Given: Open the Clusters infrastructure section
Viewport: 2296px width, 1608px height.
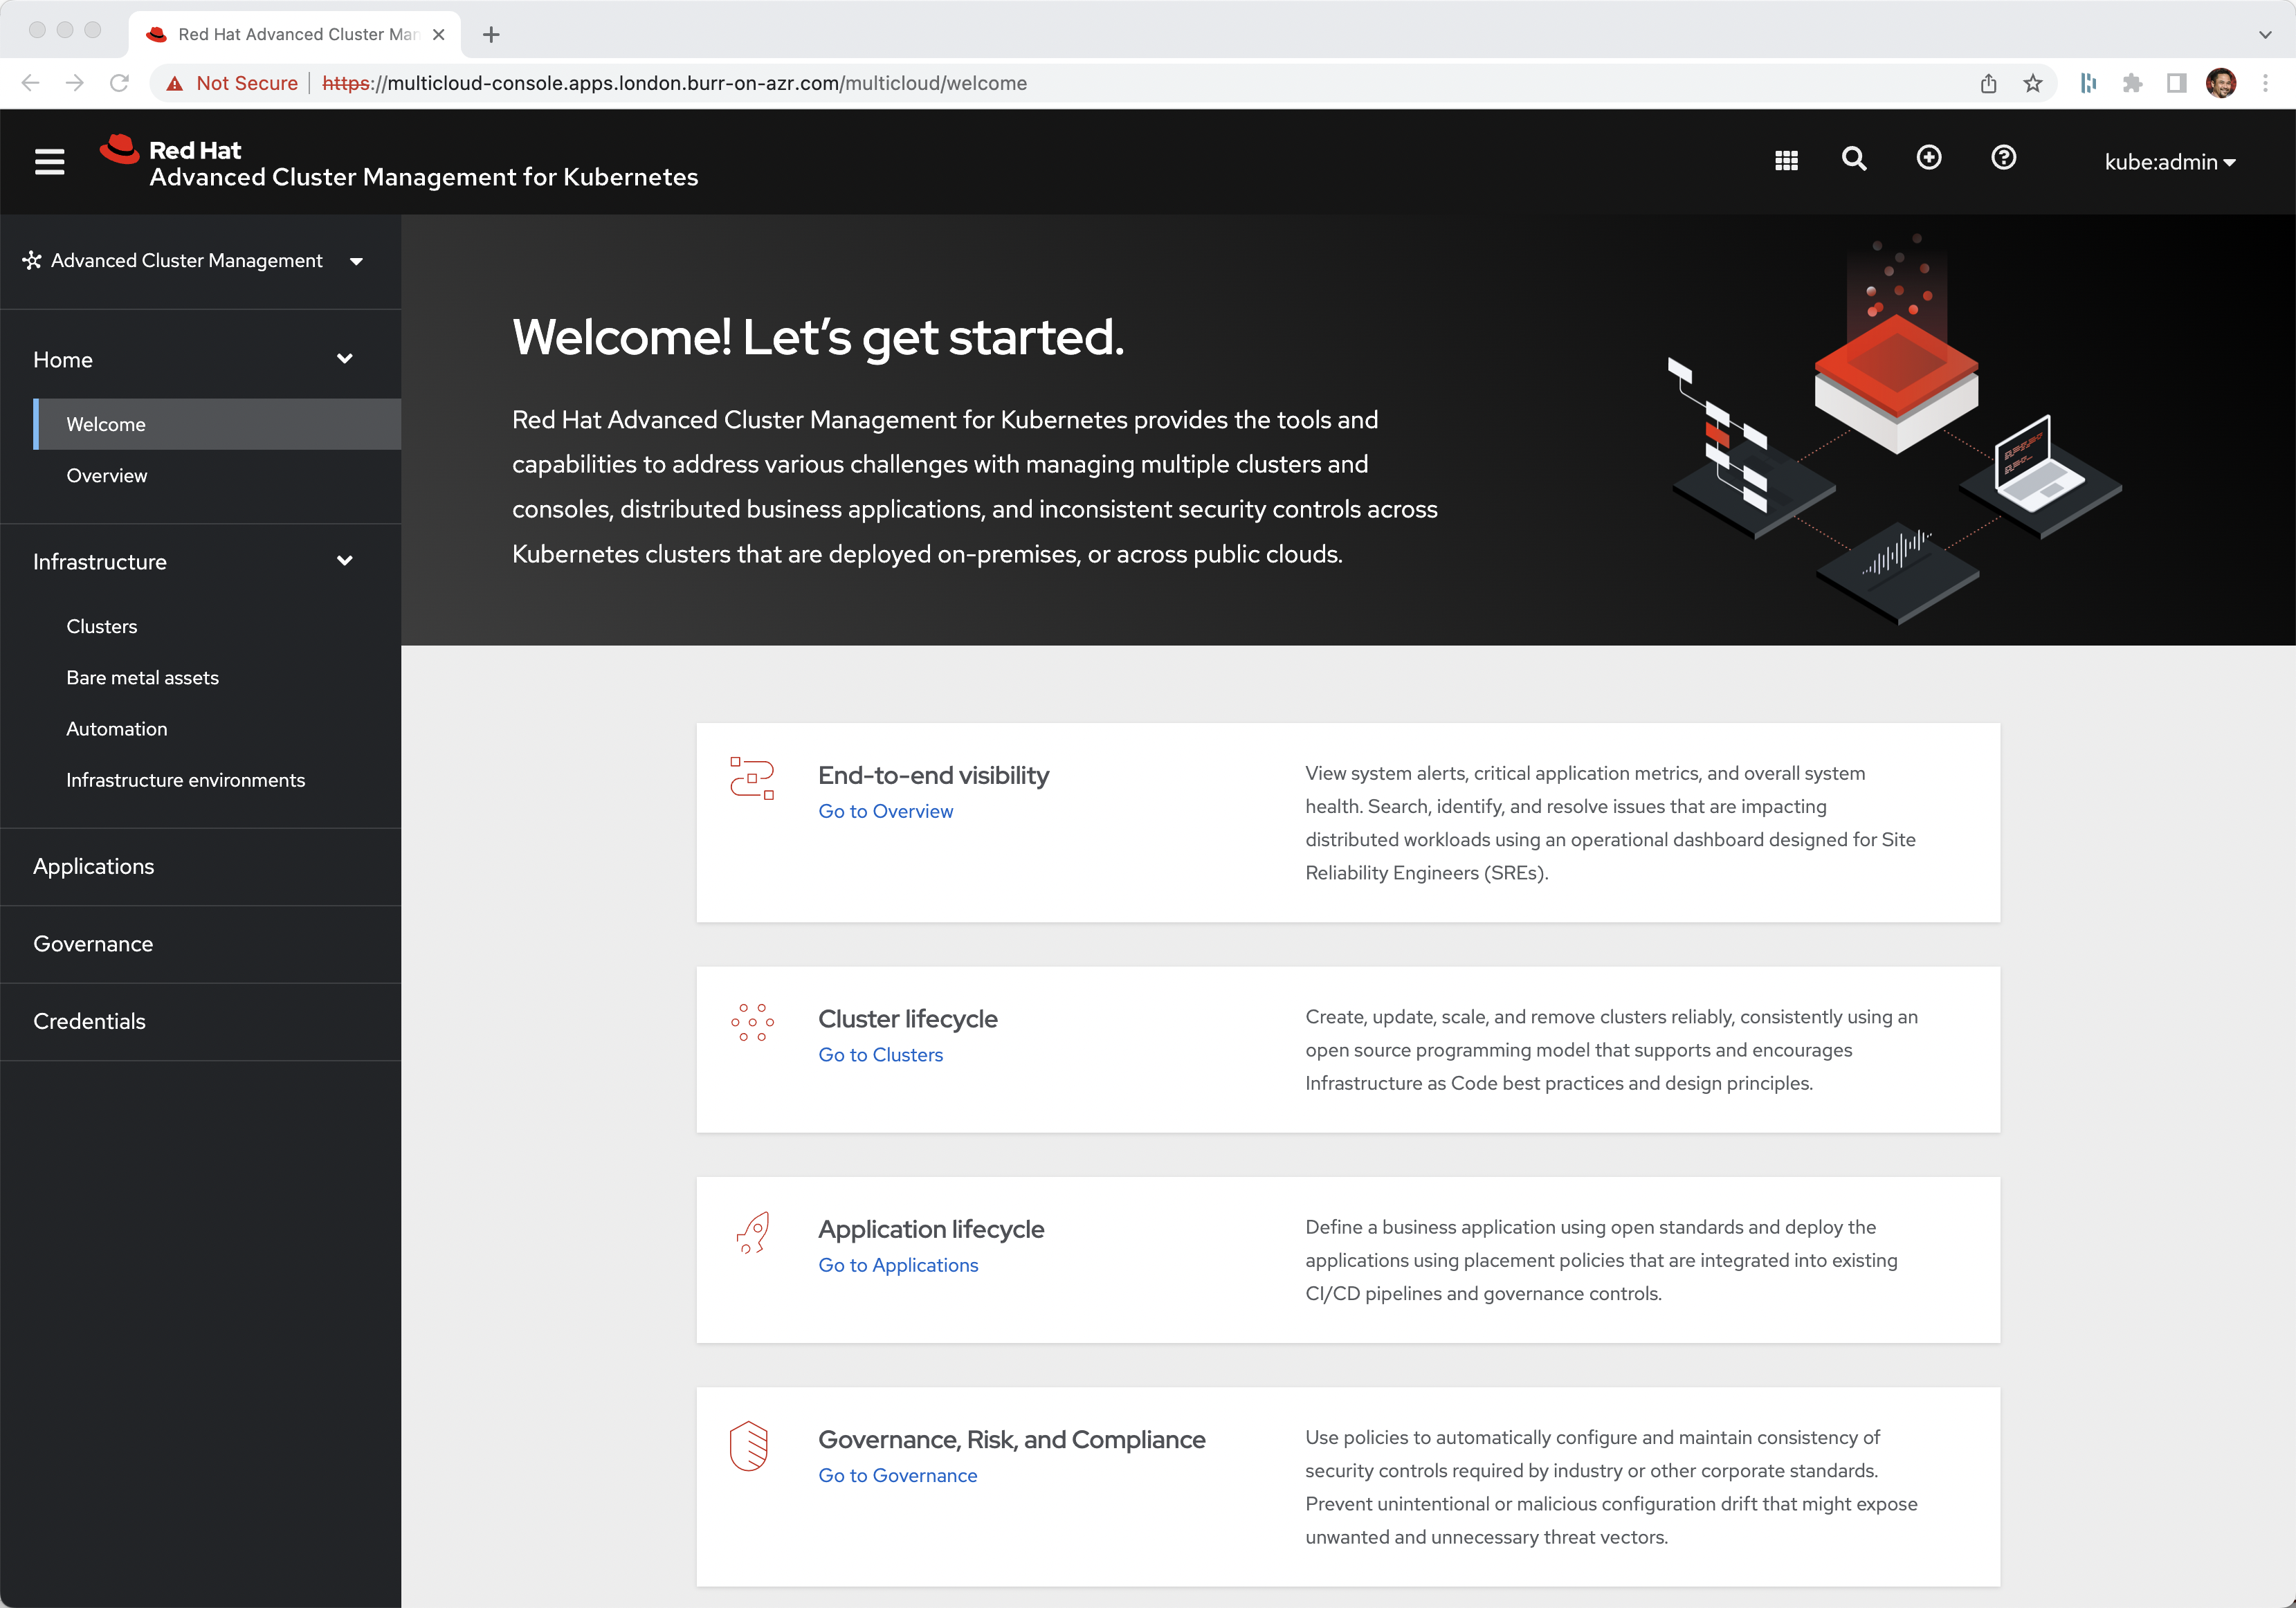Looking at the screenshot, I should pyautogui.click(x=100, y=626).
